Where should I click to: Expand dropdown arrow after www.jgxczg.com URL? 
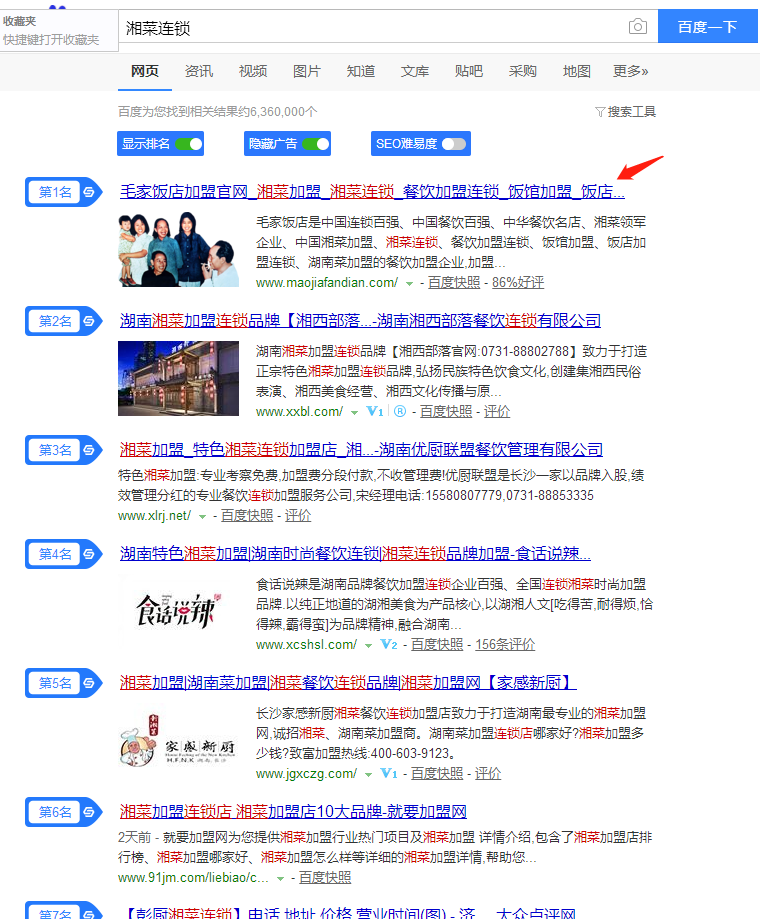coord(368,775)
